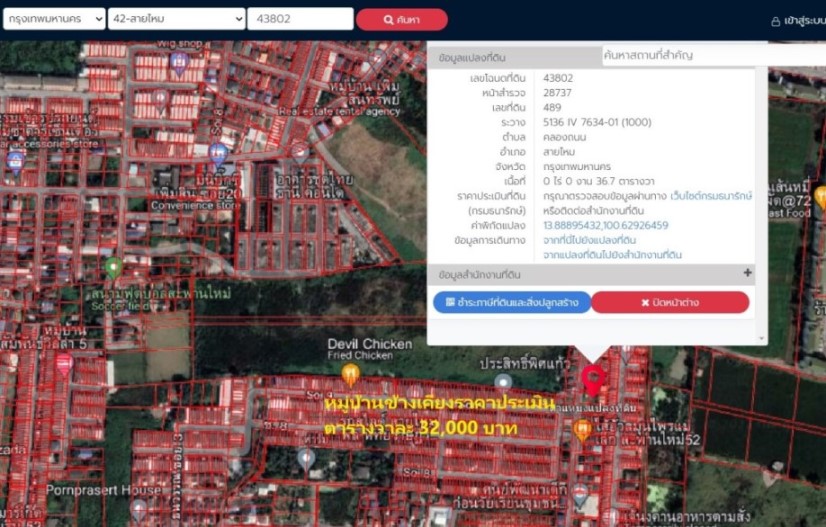Click the blue ชำระภาษีที่ดินและสิ่งปลูกสร้าง button
826x527 pixels.
coord(512,302)
